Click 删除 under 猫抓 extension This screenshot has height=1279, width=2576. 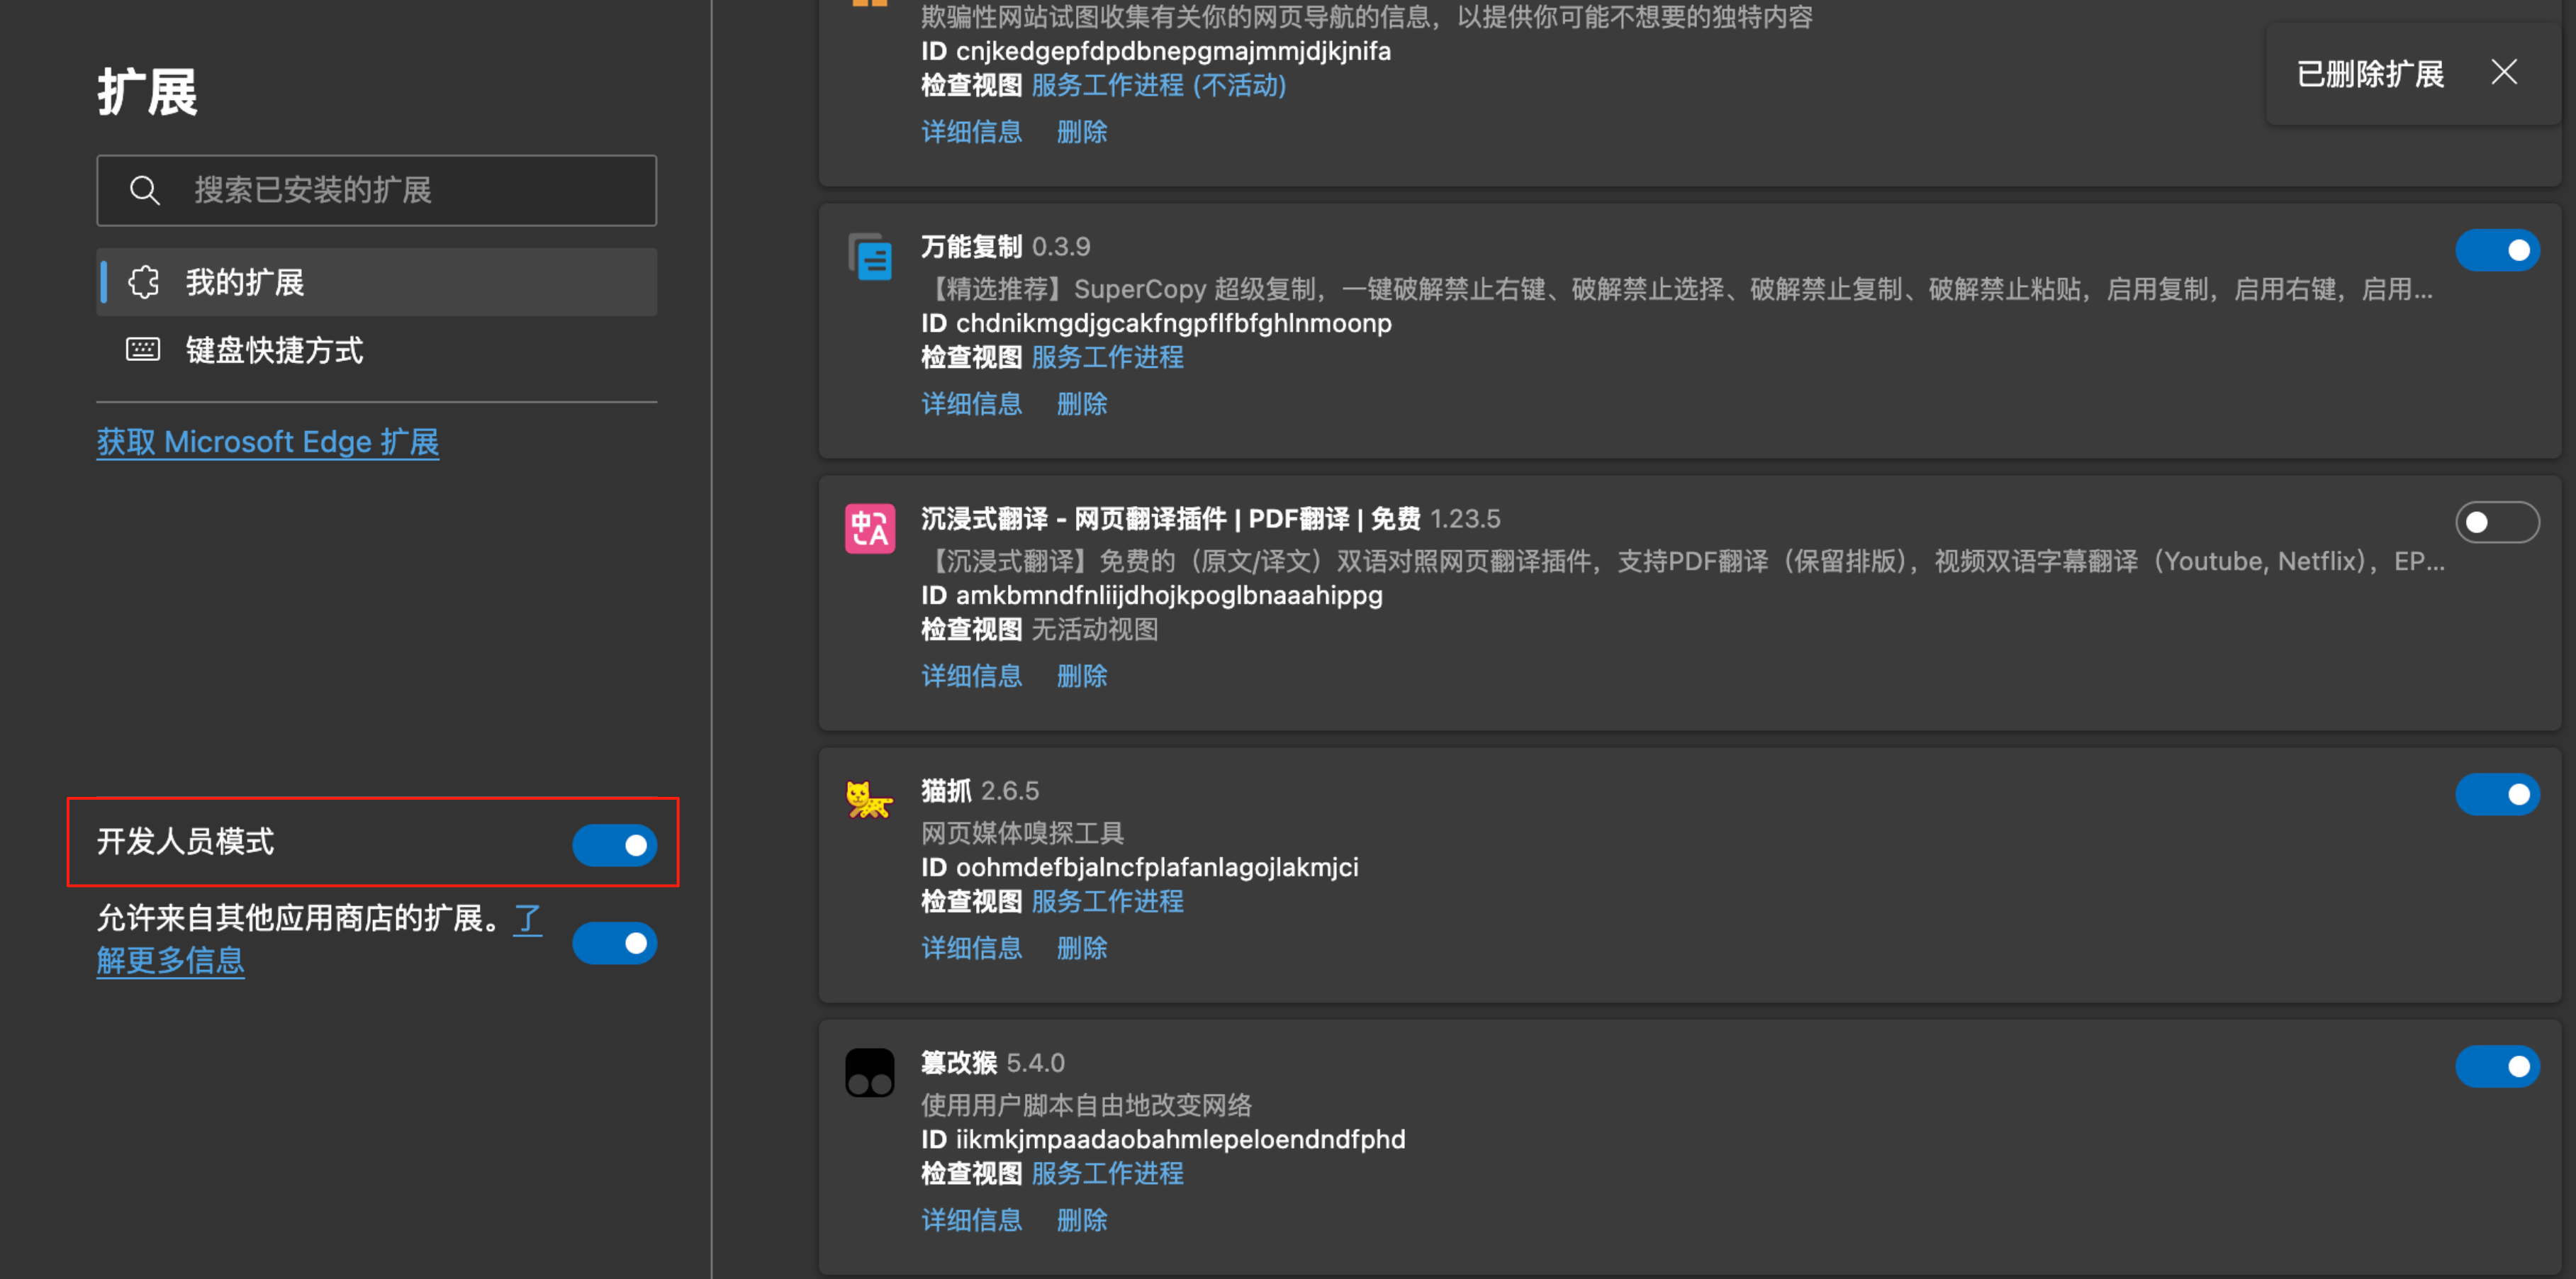tap(1081, 948)
